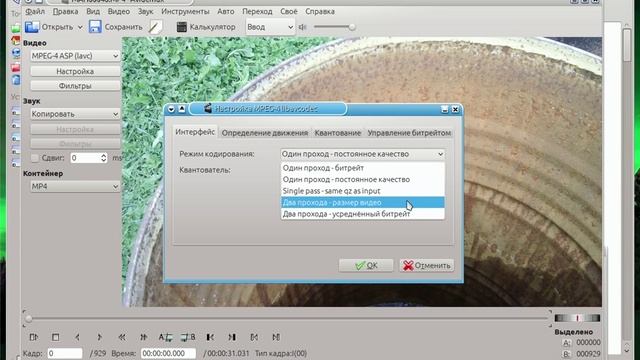Open the Input volume dropdown in toolbar
Screen dimensions: 640x360
coord(270,27)
